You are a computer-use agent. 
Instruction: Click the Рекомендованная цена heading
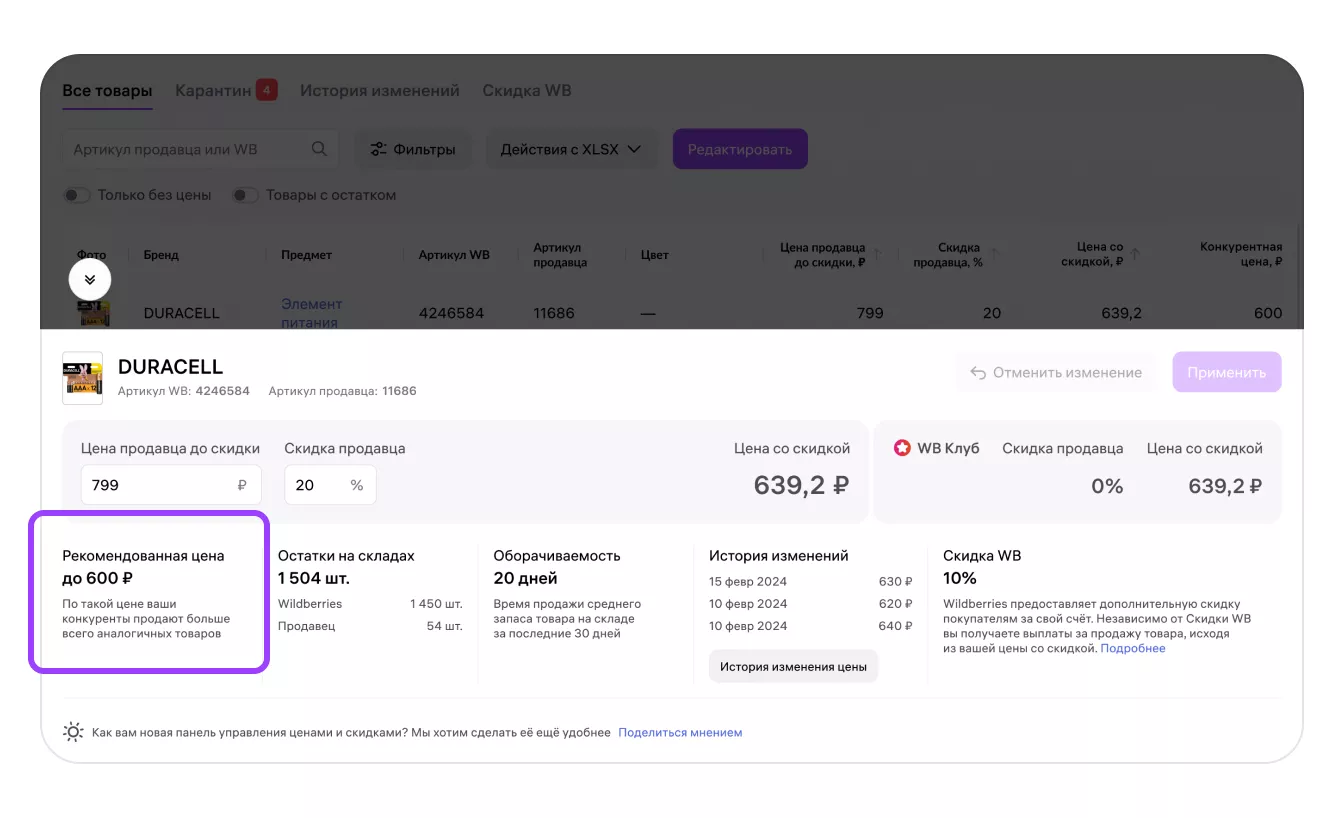[x=143, y=555]
